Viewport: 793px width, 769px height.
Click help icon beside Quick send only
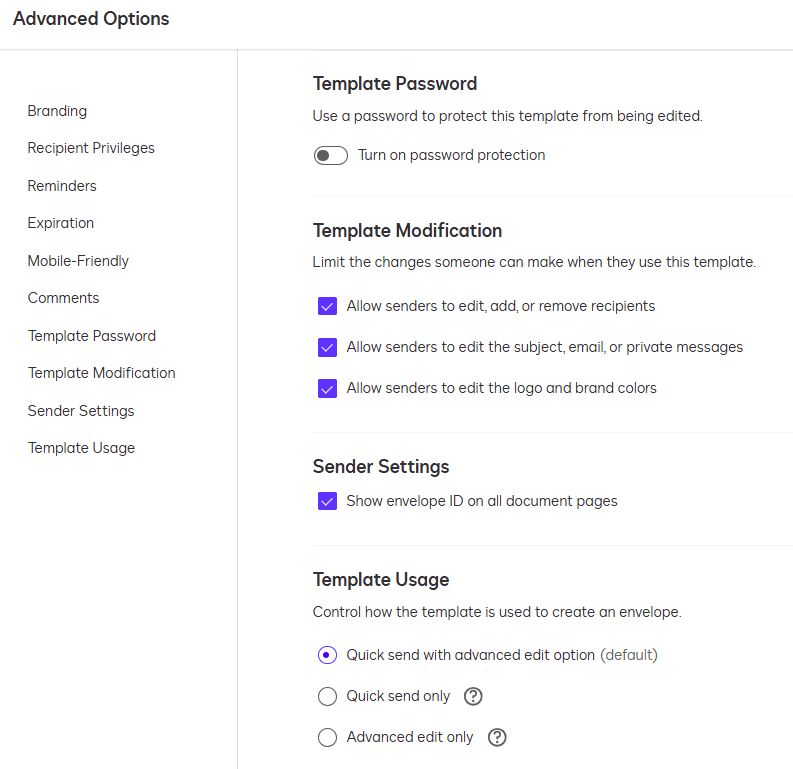tap(474, 696)
